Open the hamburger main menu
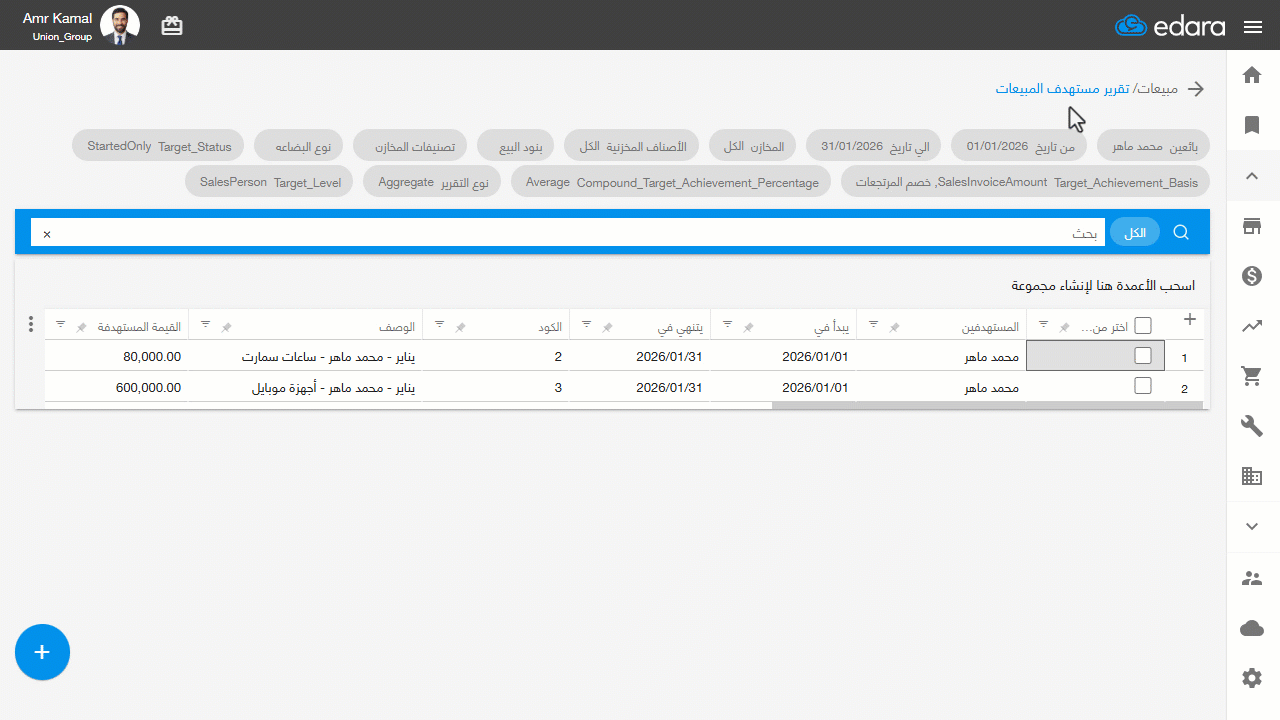1280x720 pixels. pyautogui.click(x=1253, y=27)
